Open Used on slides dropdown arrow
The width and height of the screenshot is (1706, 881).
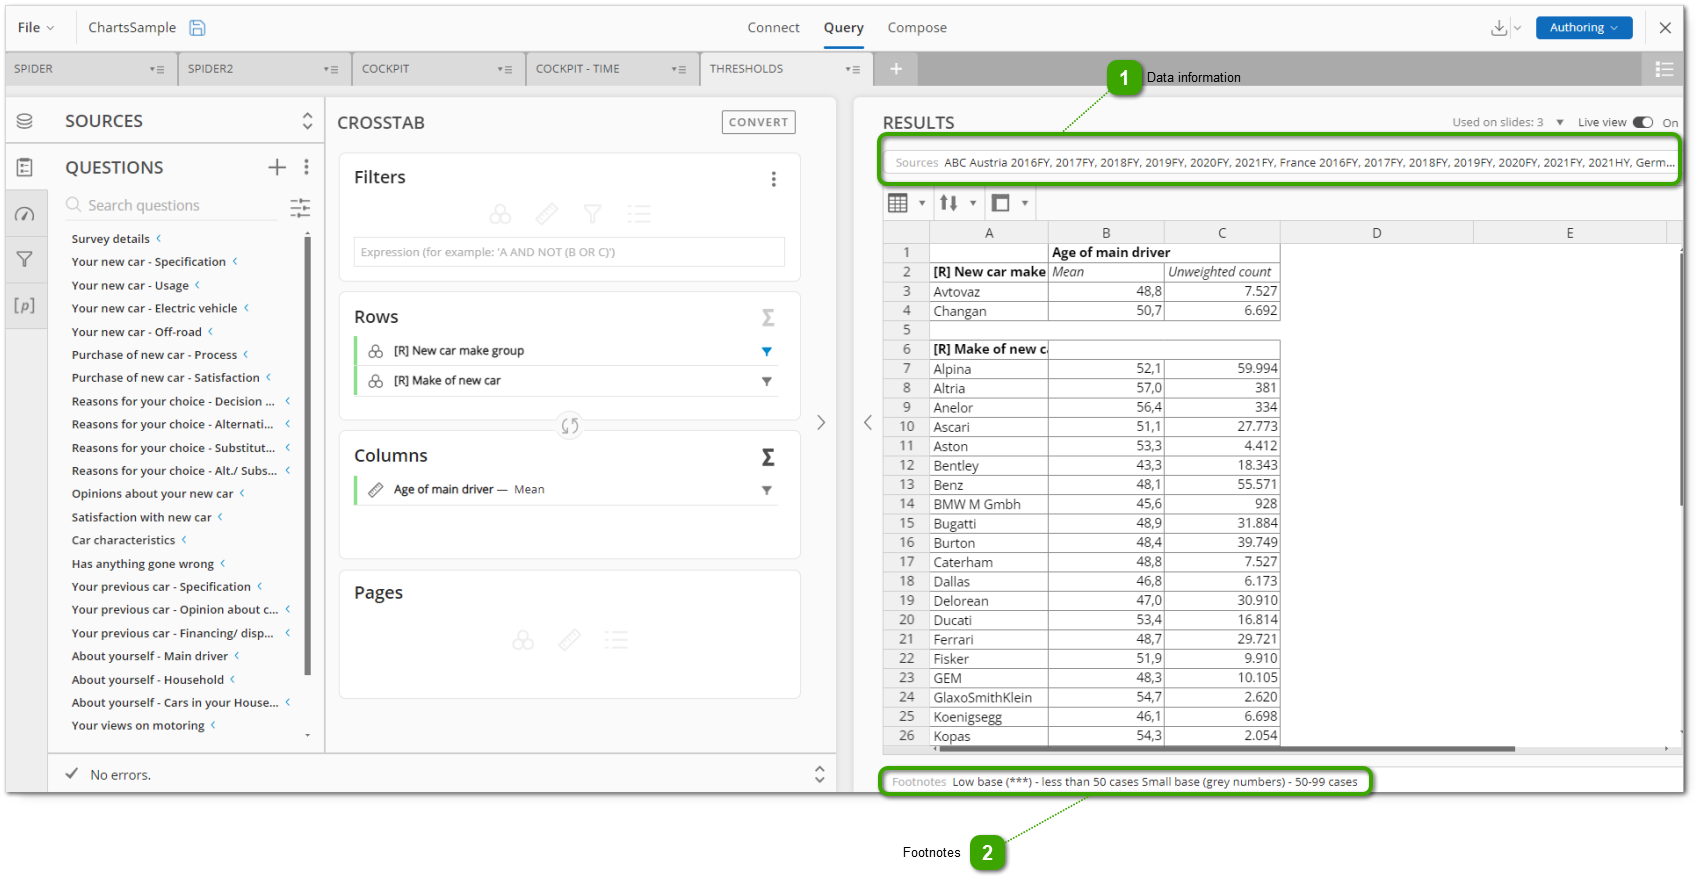1560,123
